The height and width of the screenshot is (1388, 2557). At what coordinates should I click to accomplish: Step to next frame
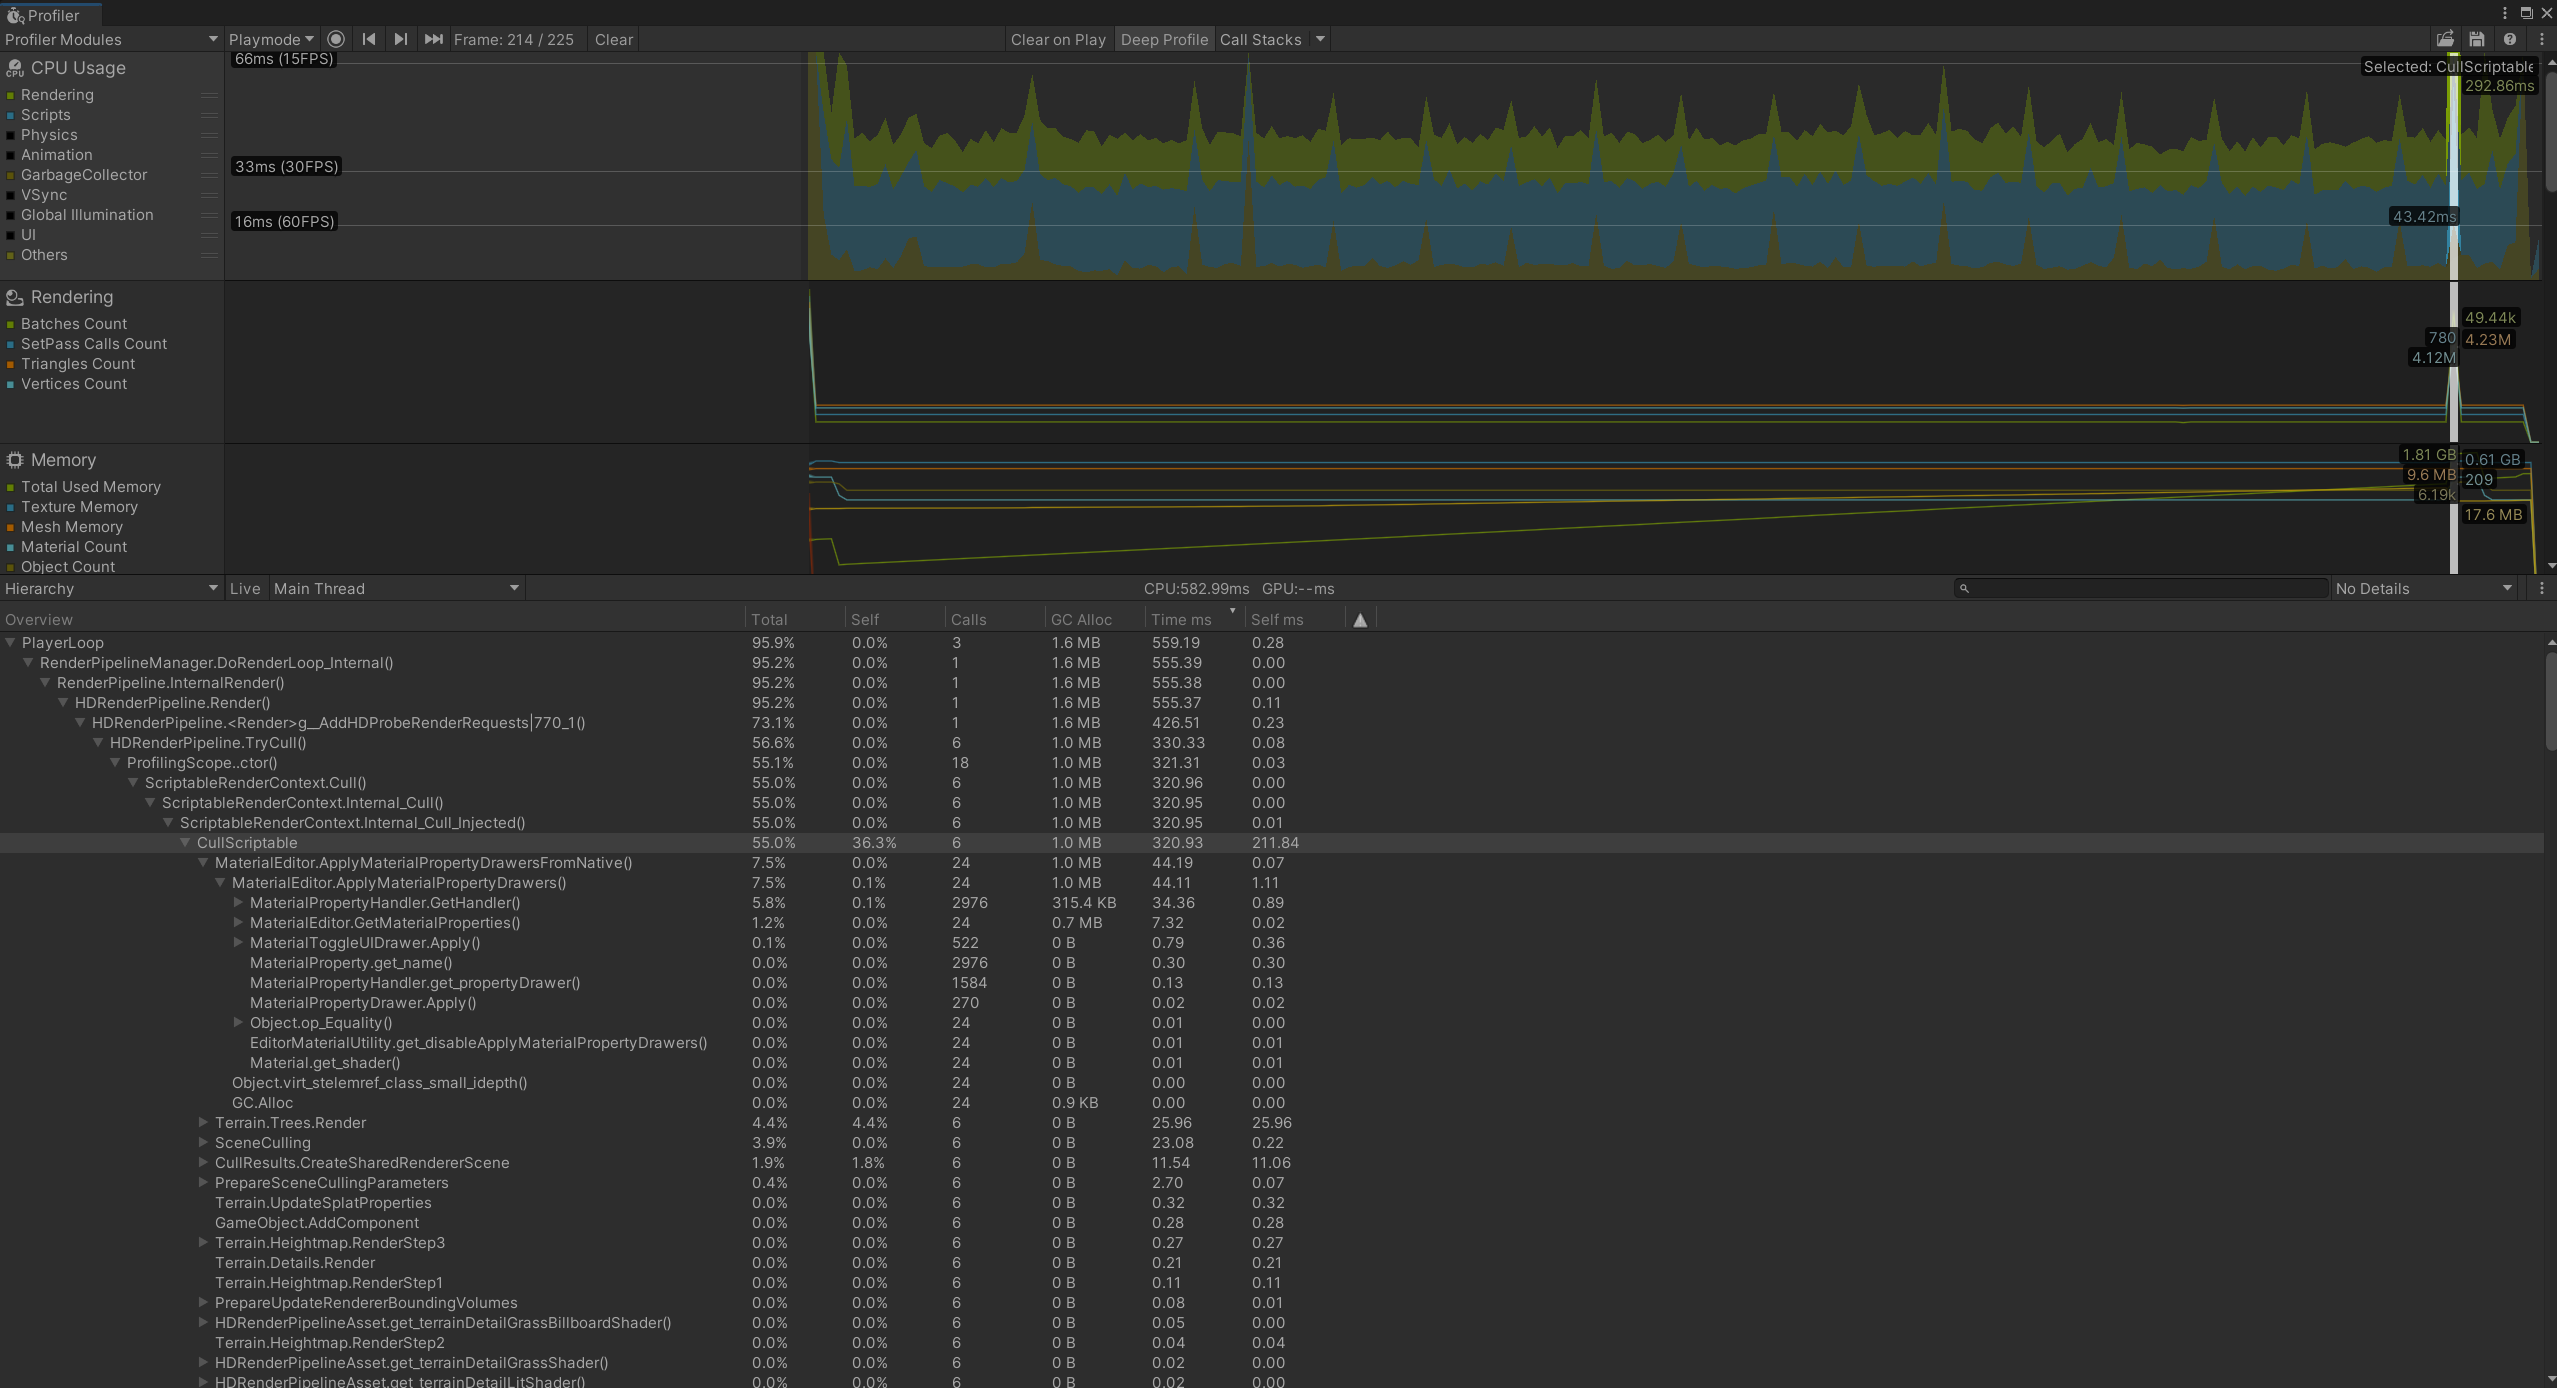[x=401, y=39]
